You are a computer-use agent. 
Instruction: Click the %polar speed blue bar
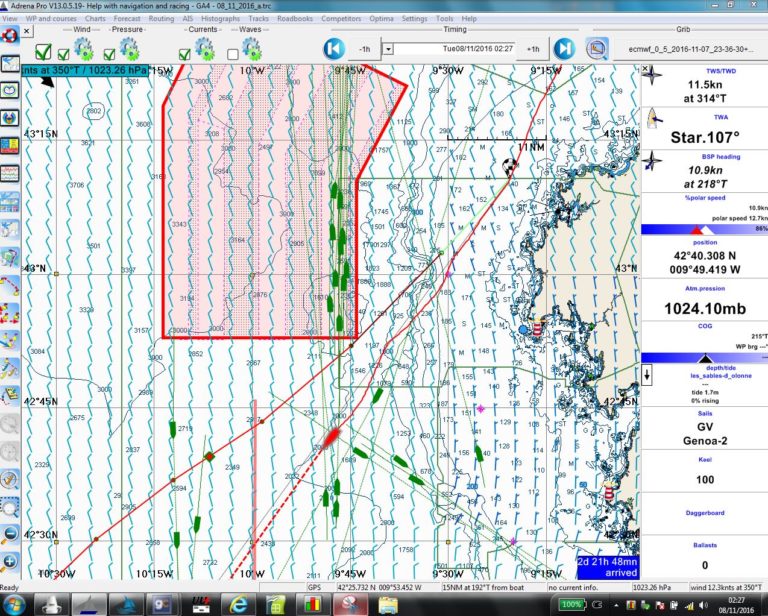point(704,229)
